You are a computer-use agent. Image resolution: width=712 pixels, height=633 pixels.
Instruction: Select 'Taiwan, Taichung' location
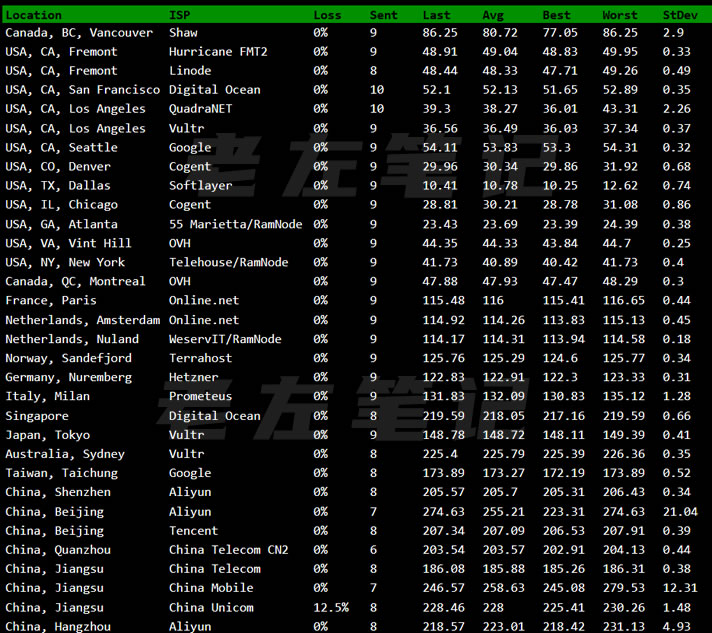pos(61,473)
